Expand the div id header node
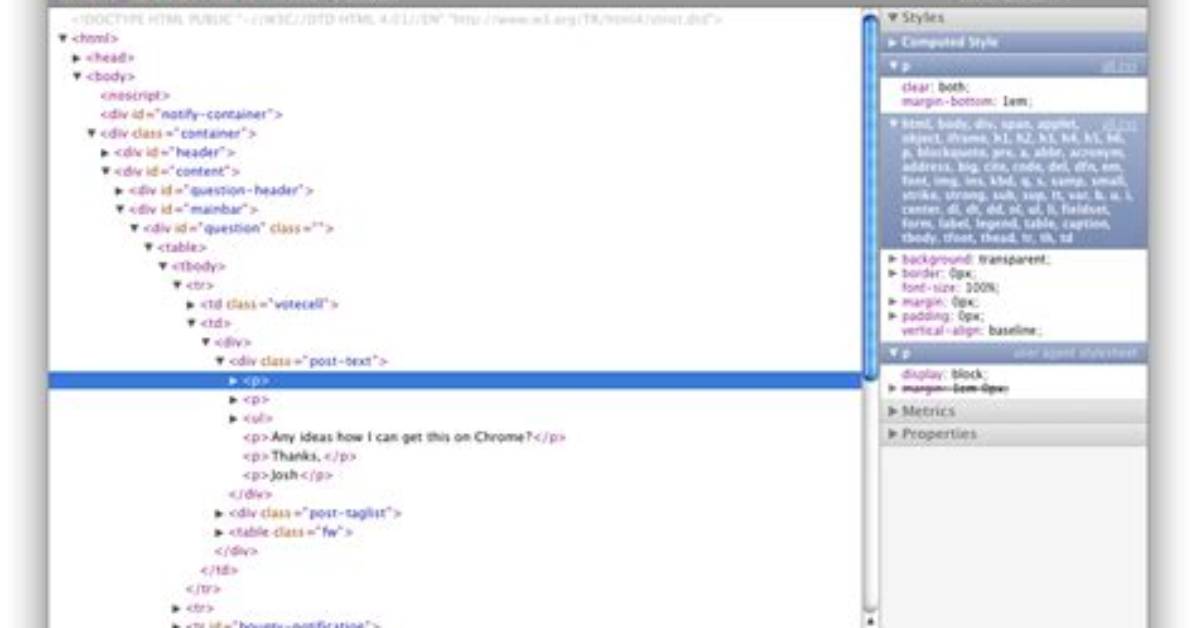This screenshot has height=628, width=1196. (x=105, y=153)
